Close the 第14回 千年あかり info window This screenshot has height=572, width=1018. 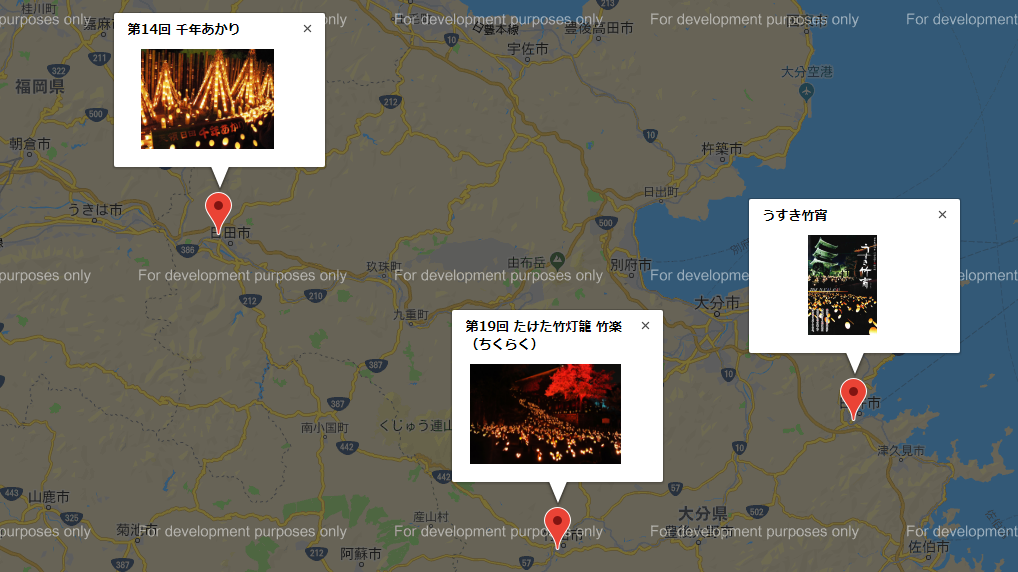307,29
